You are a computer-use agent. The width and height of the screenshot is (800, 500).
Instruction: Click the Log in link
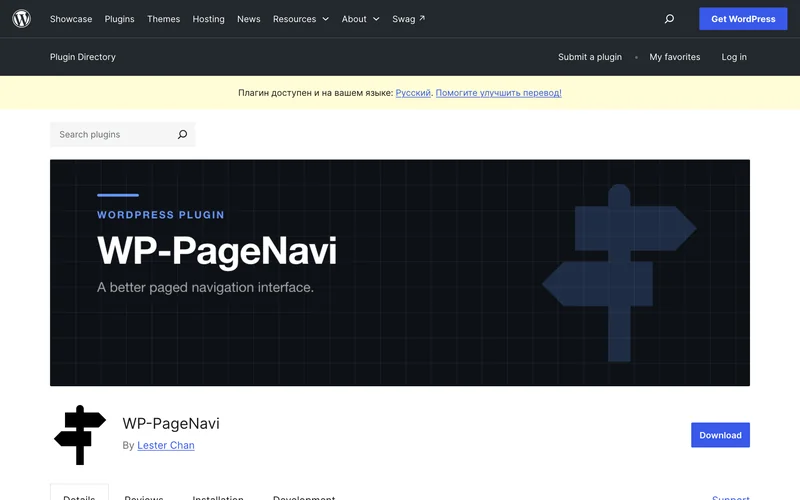coord(734,57)
